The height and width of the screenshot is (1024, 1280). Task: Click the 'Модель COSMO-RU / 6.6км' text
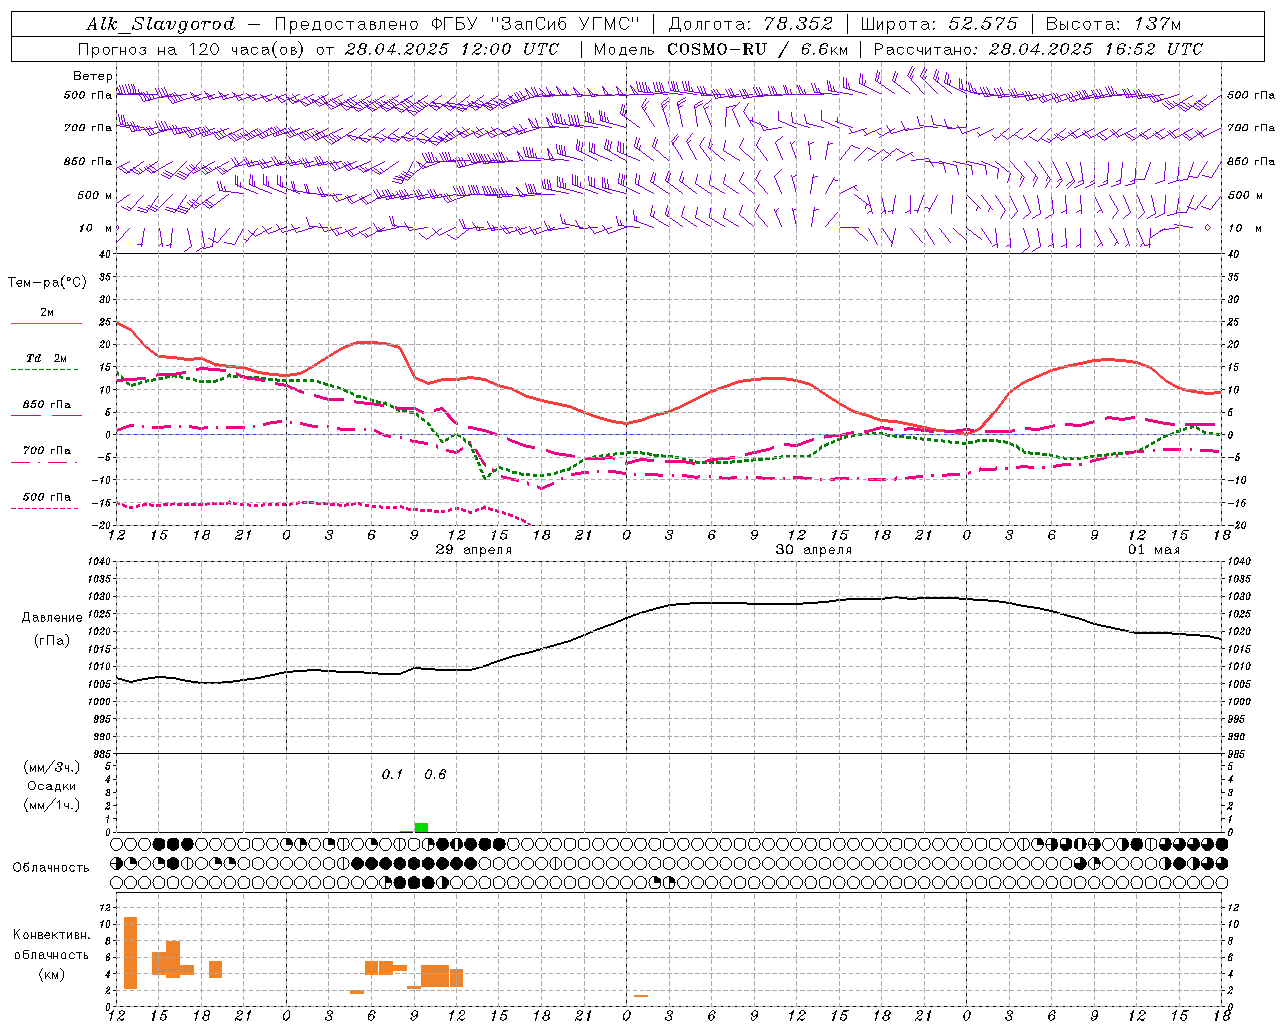pos(721,49)
